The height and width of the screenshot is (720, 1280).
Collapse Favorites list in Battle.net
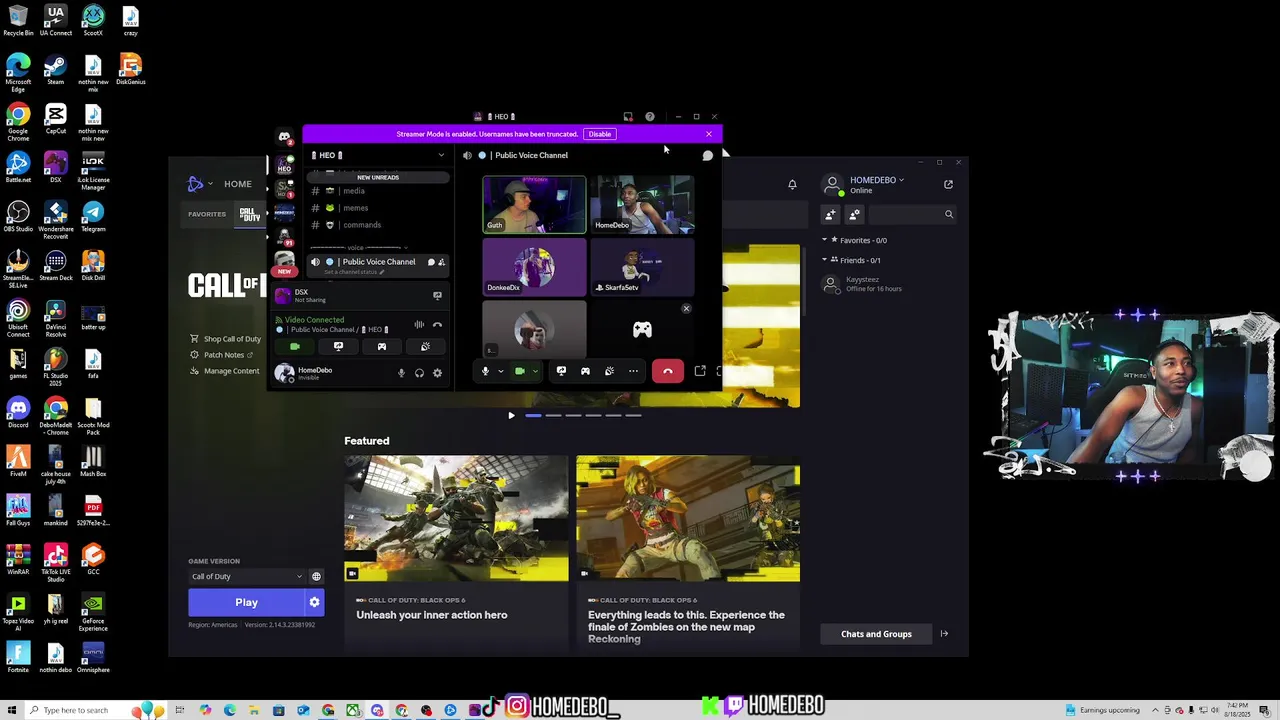[824, 240]
